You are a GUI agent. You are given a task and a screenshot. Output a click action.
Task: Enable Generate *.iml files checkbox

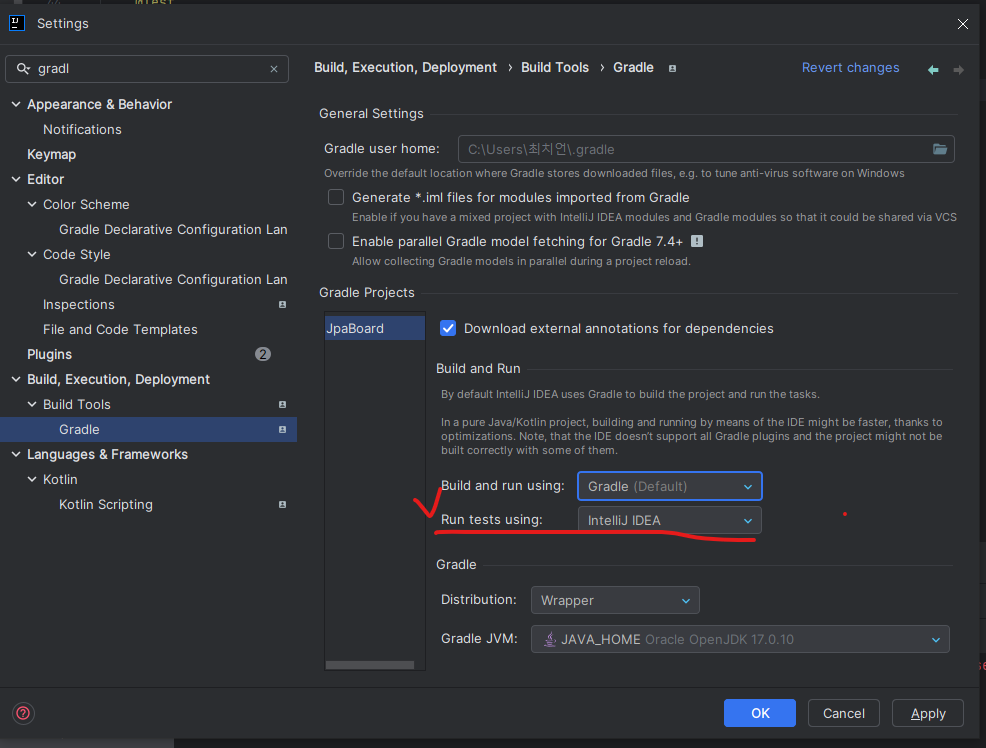point(336,197)
